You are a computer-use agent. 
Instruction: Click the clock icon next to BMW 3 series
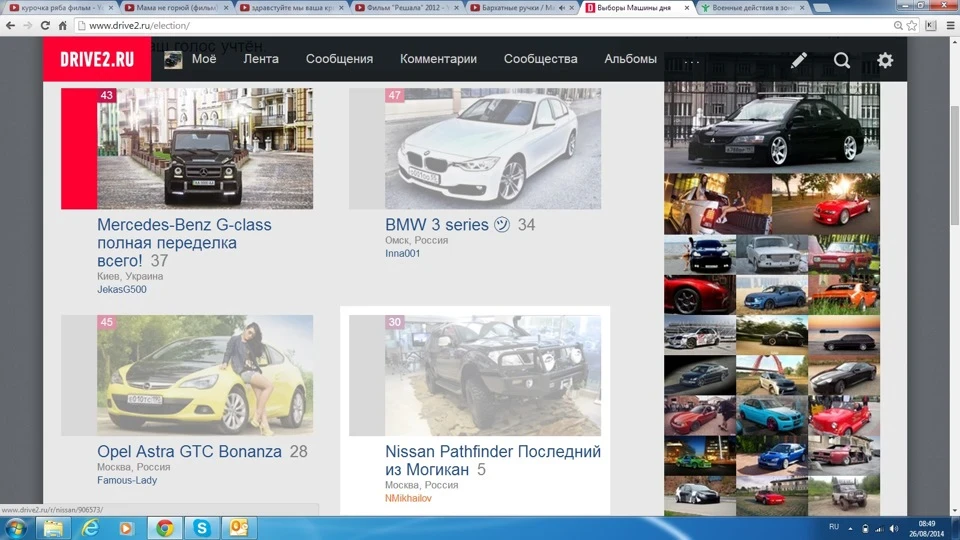502,225
